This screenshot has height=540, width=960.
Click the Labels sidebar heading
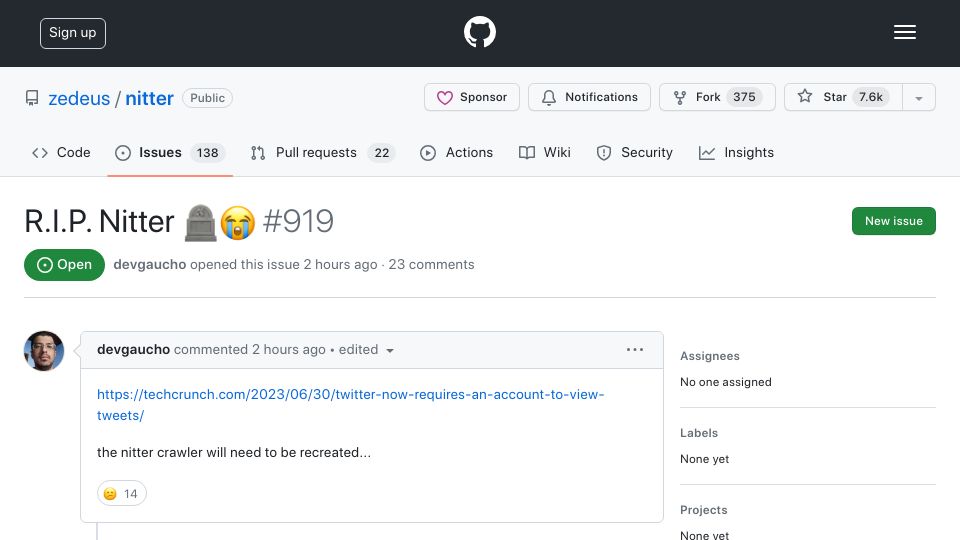coord(699,433)
